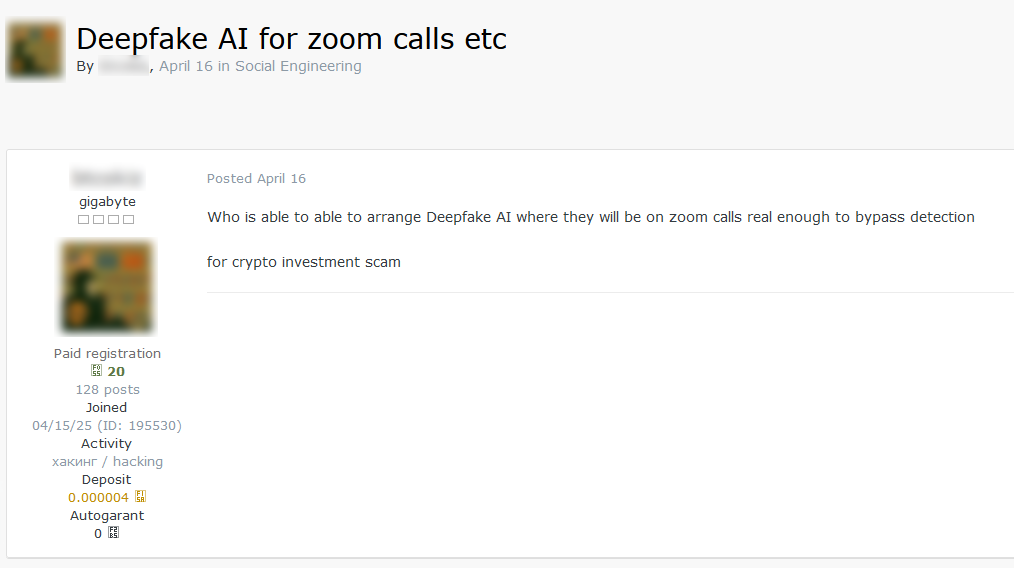Click the small avatar beside the thread title
Image resolution: width=1014 pixels, height=568 pixels.
click(x=36, y=50)
